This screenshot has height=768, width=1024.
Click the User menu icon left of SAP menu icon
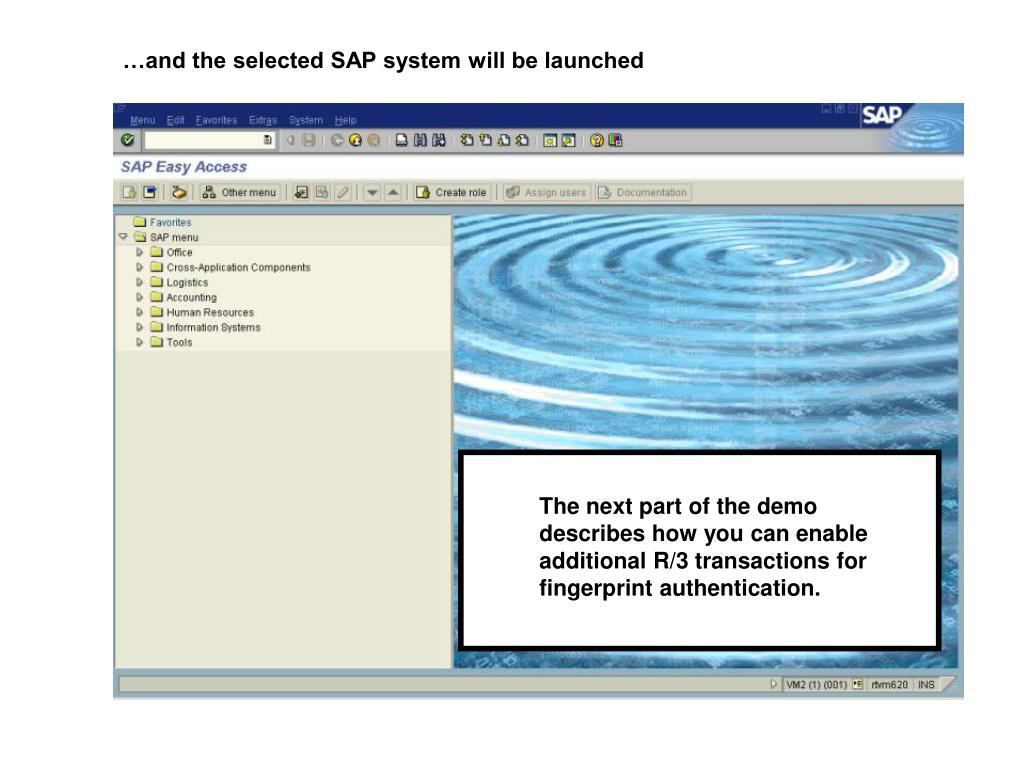point(129,192)
